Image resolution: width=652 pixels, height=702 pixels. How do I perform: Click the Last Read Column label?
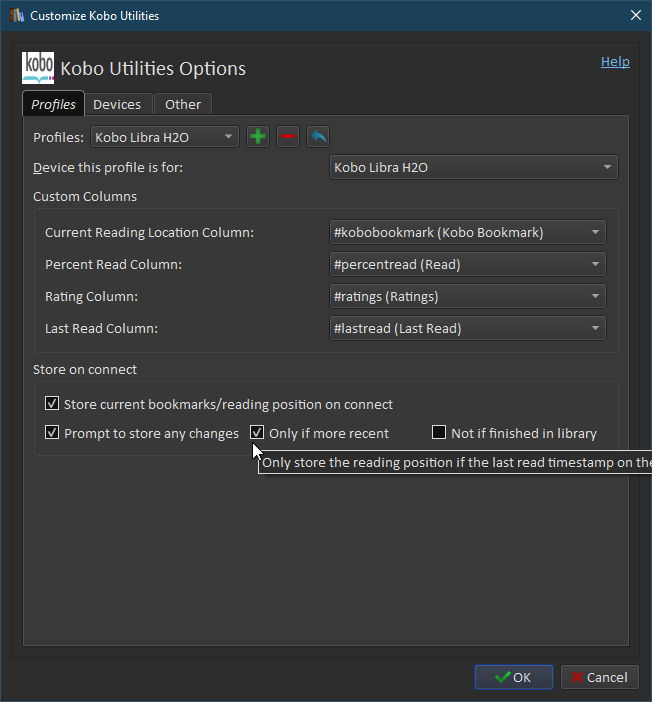102,329
